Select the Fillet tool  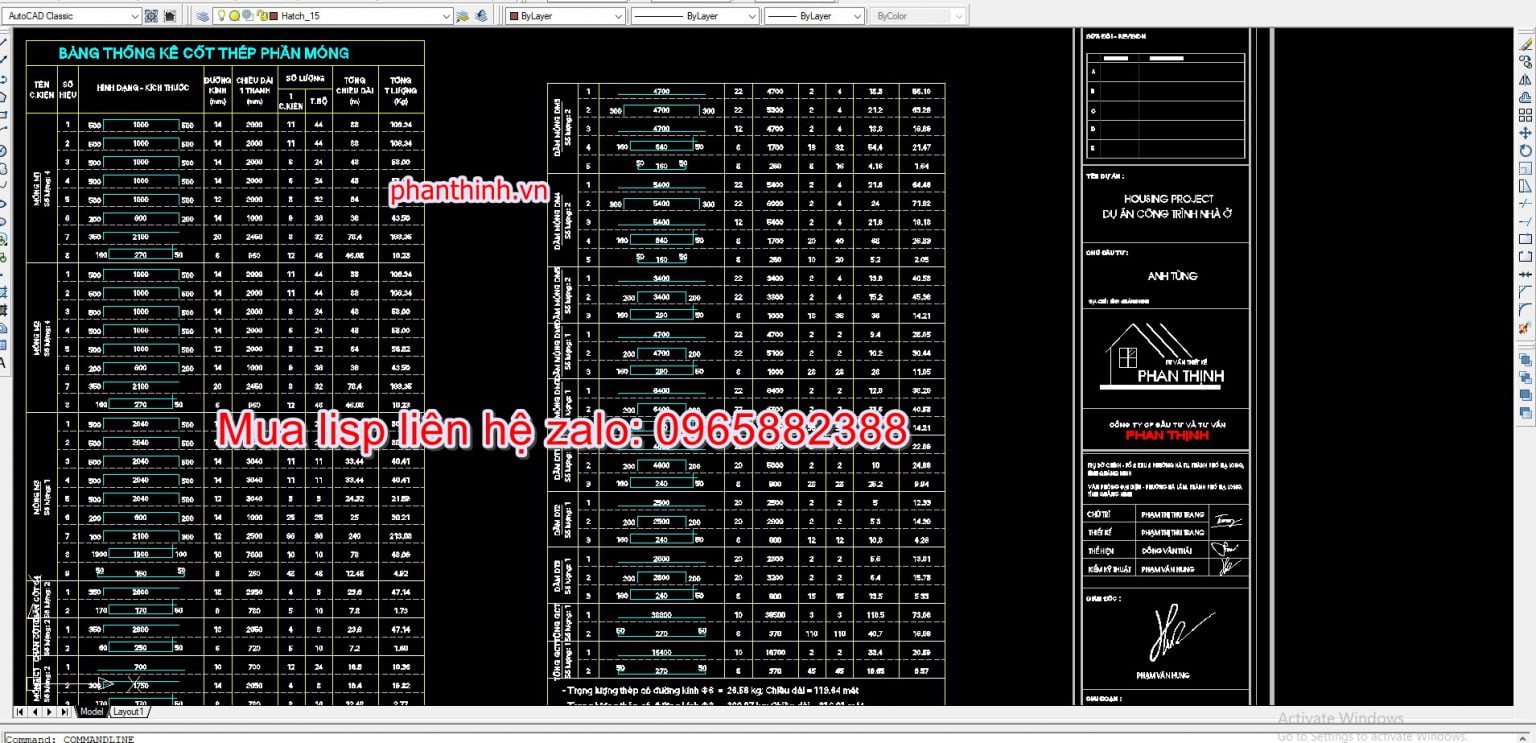(x=1525, y=309)
